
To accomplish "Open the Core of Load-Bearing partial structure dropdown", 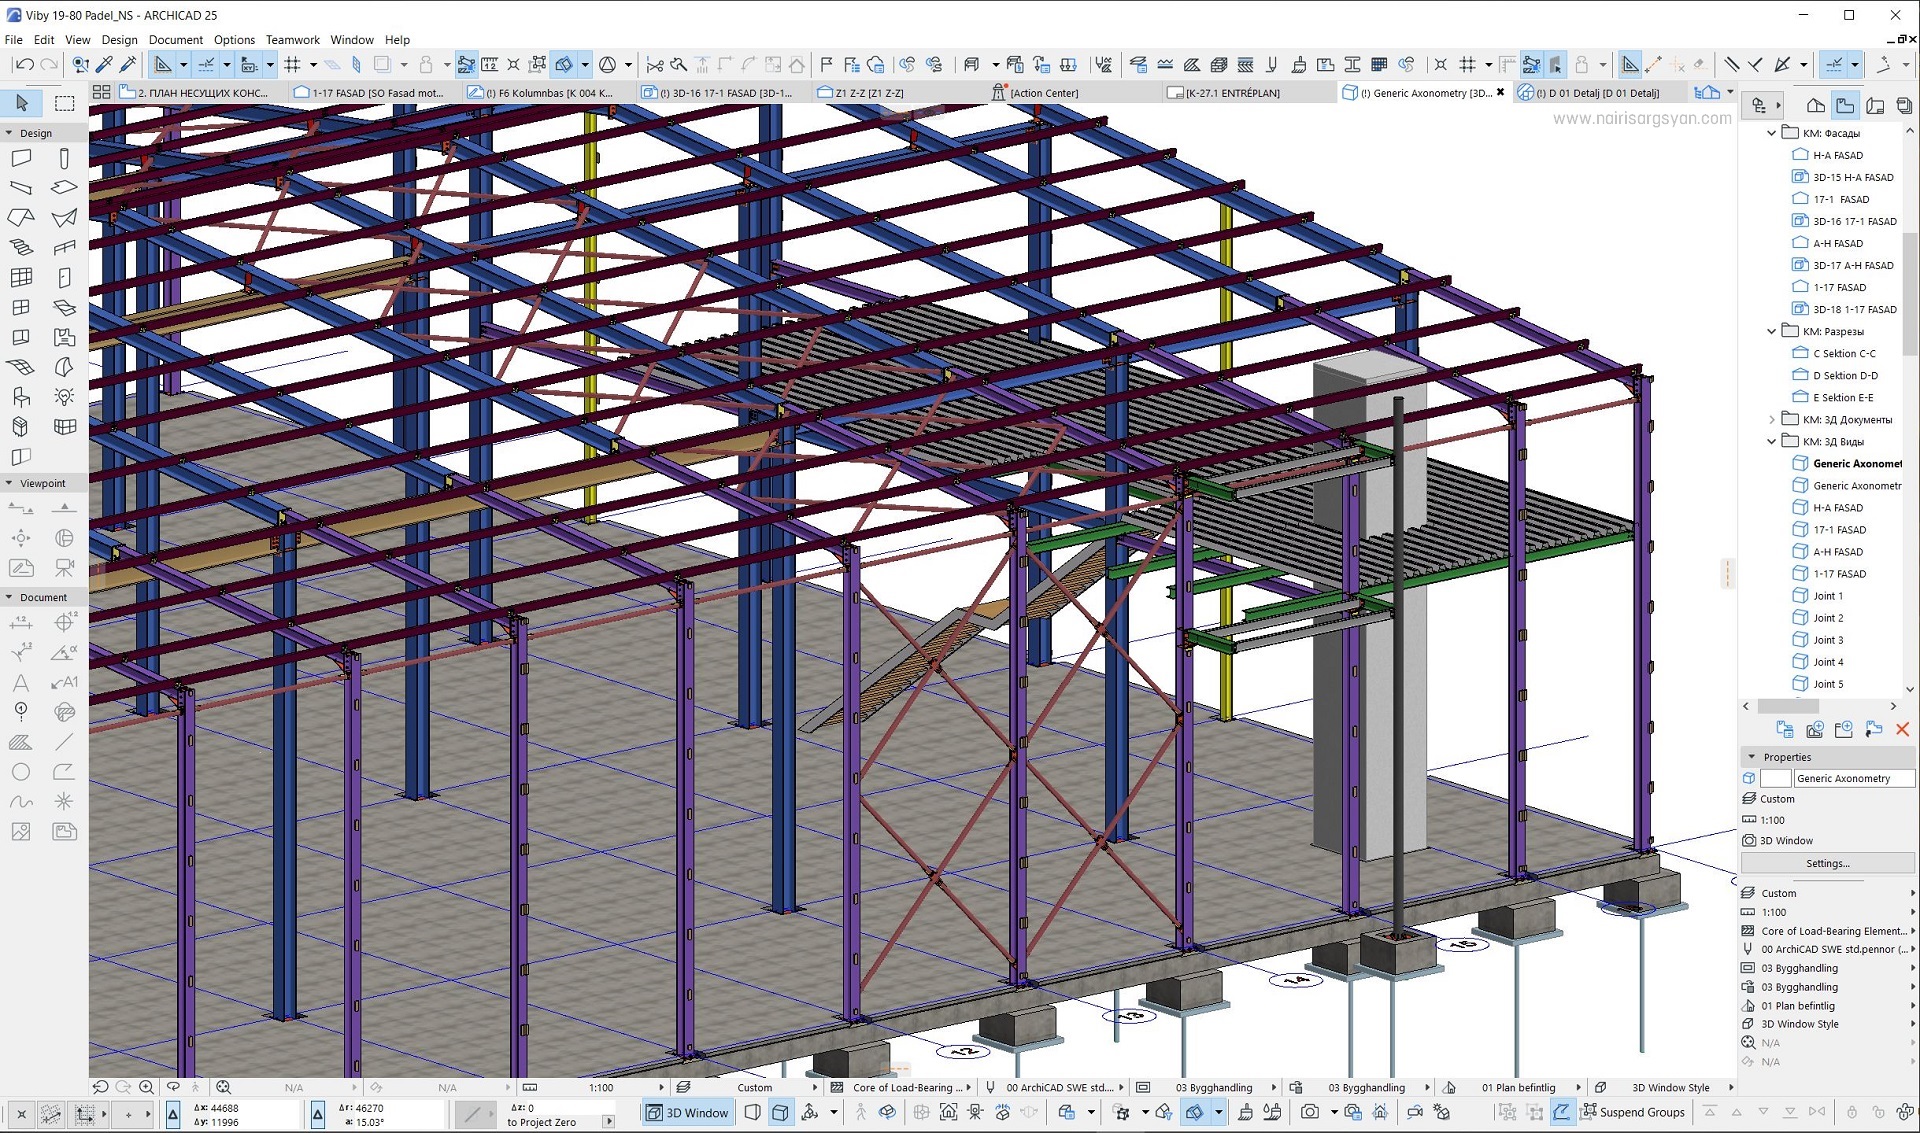I will [969, 1087].
